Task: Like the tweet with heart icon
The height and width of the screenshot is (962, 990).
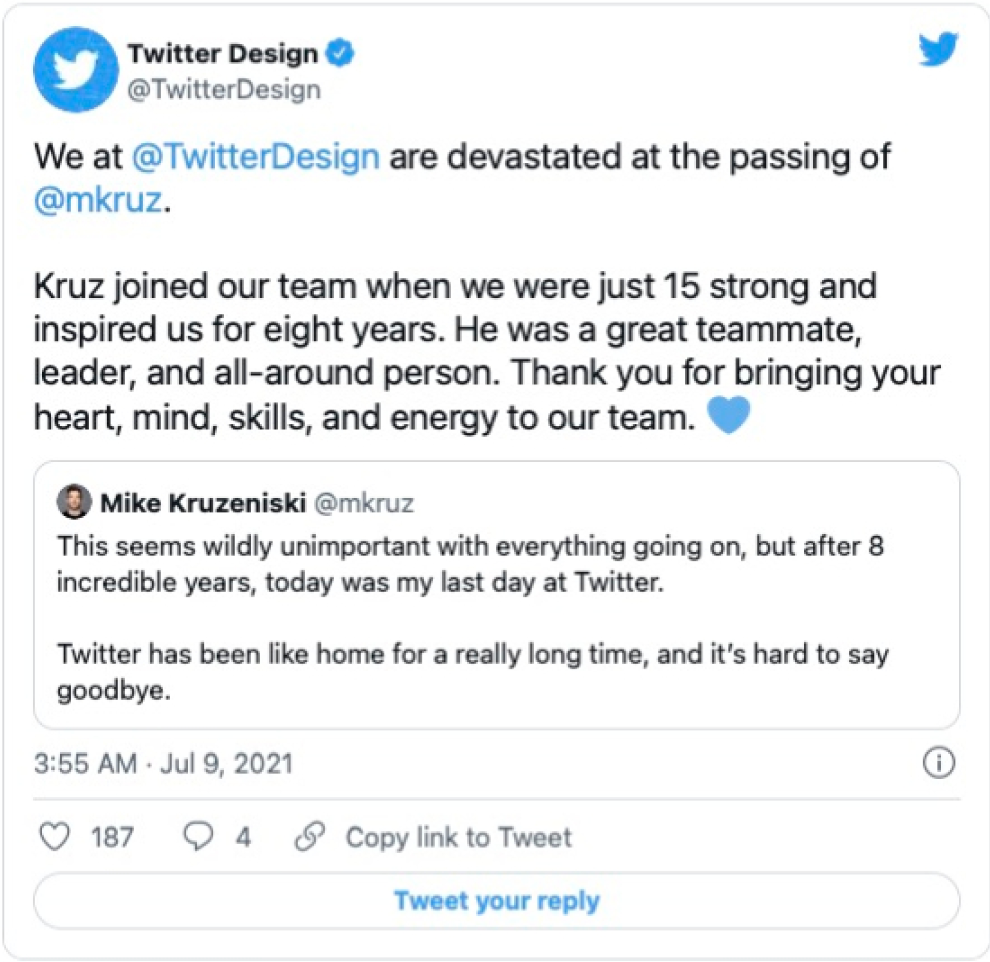Action: 56,837
